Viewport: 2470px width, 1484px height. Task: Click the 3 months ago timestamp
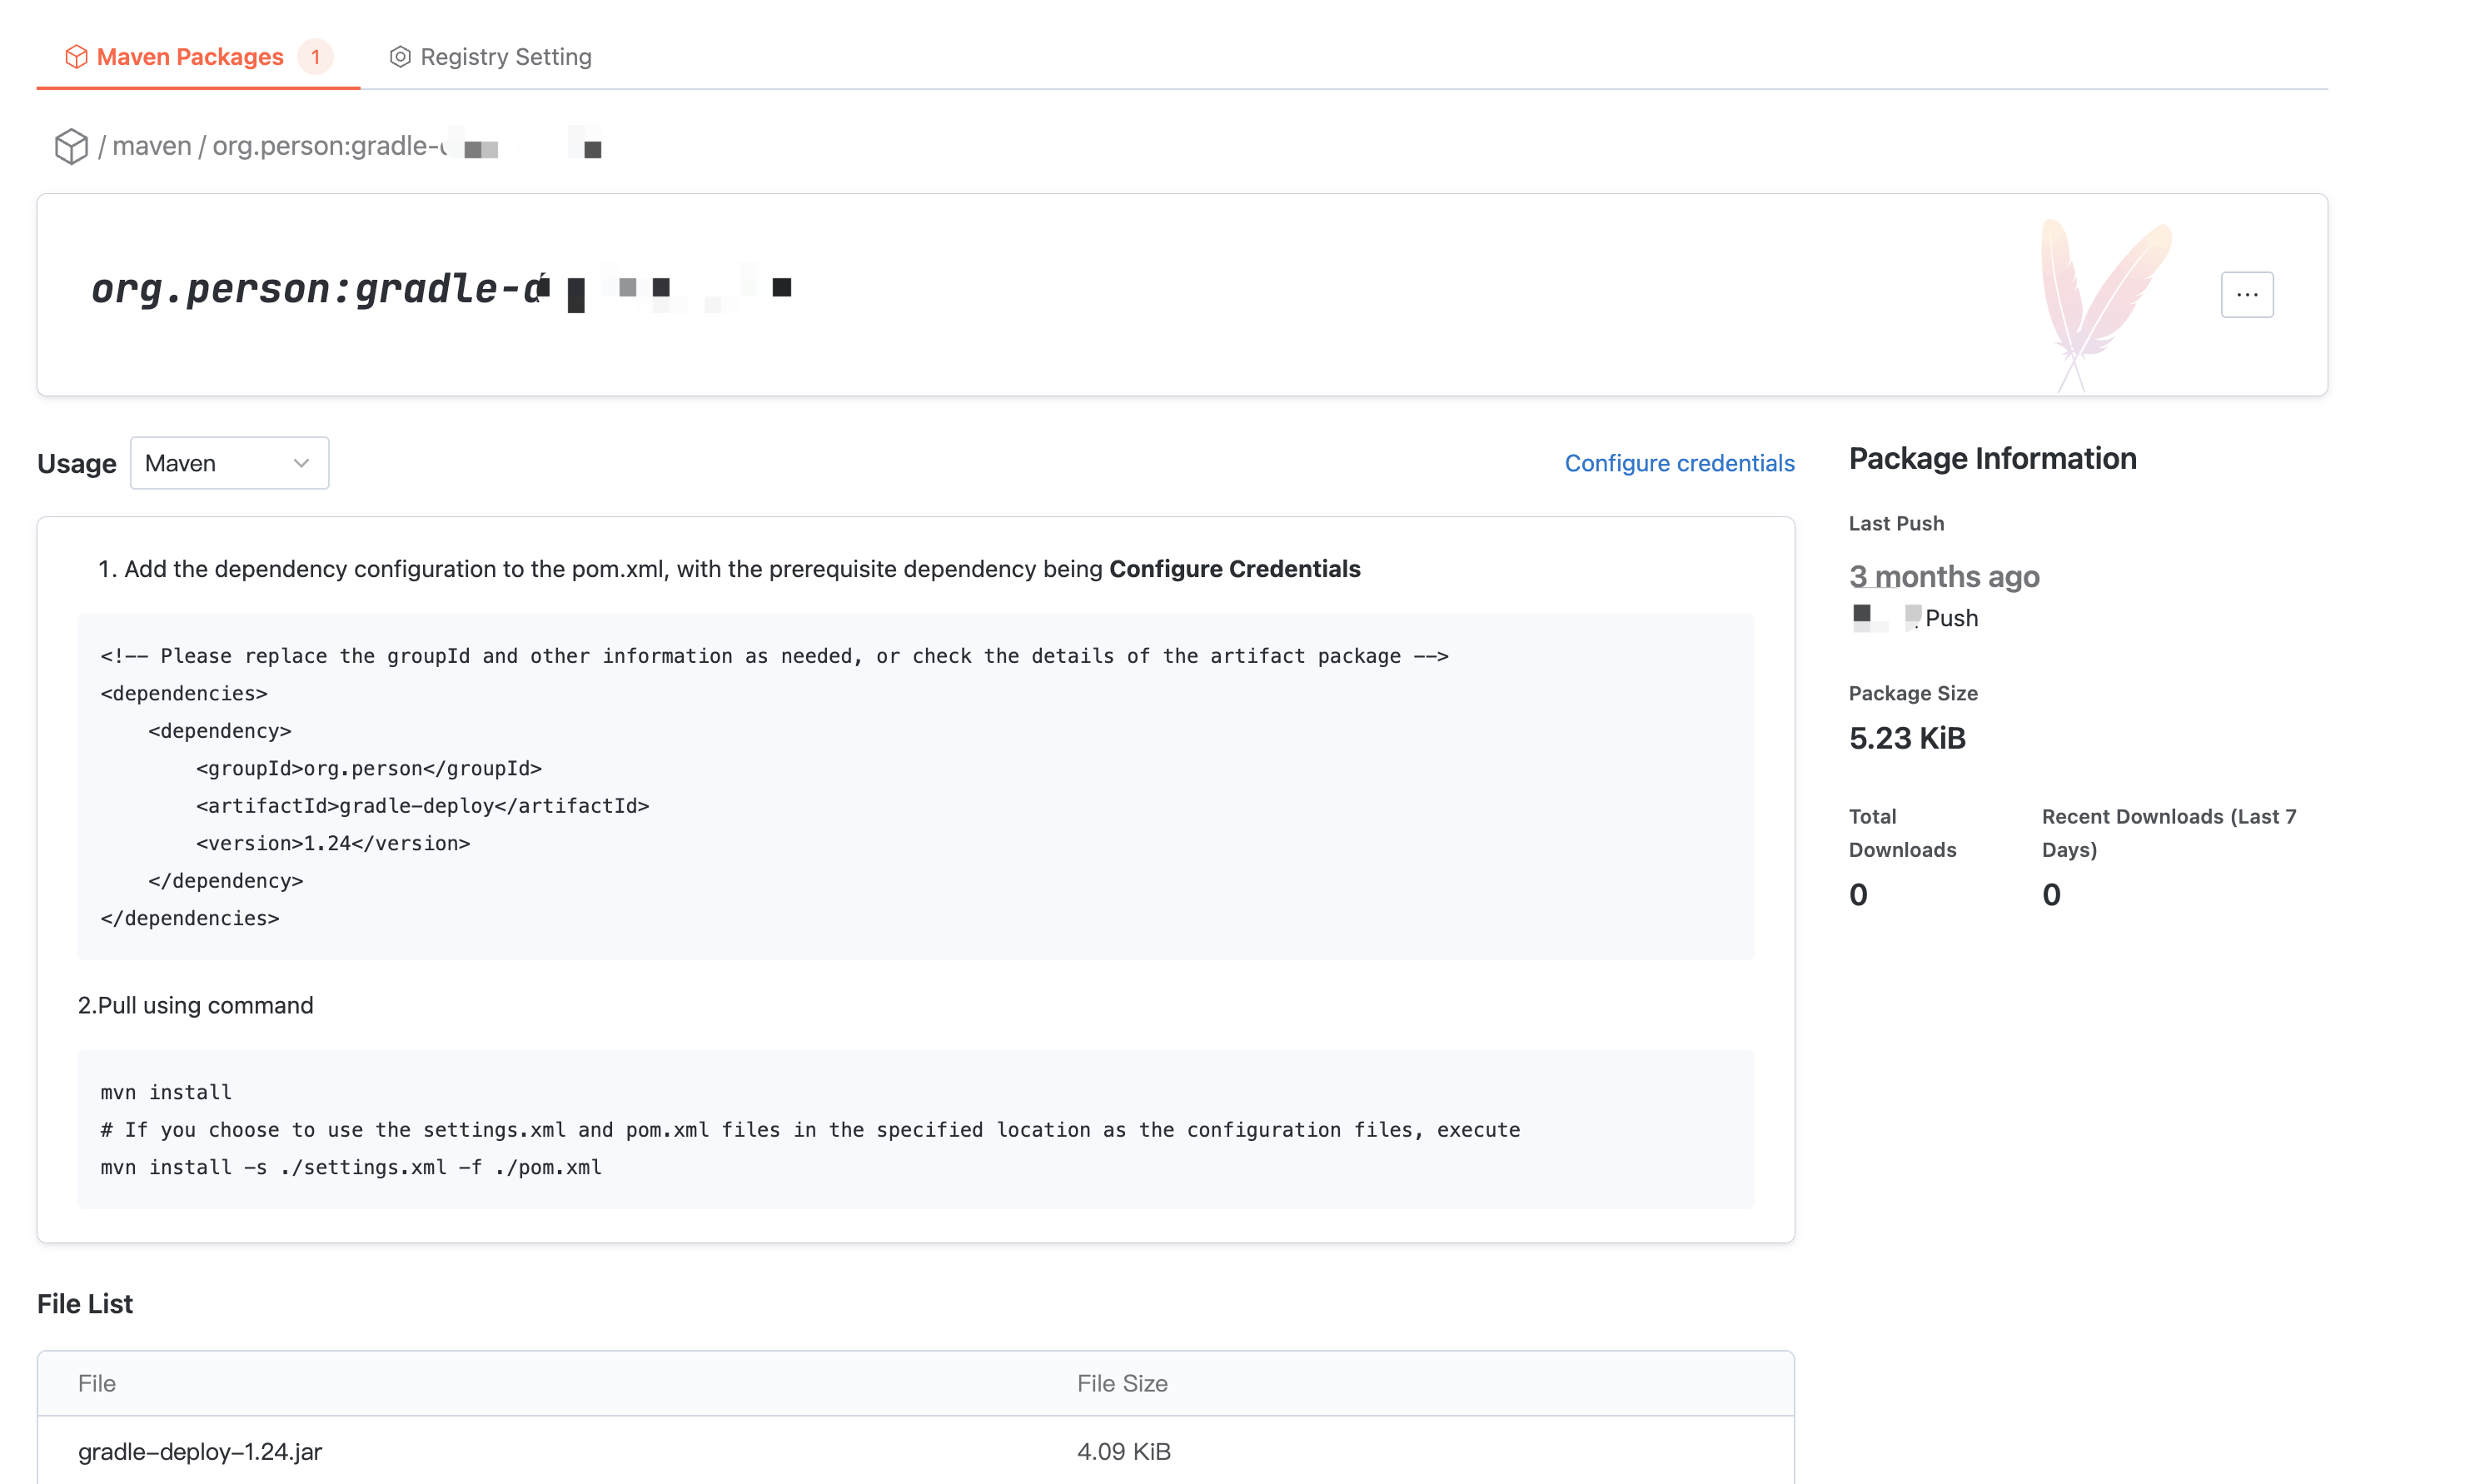pyautogui.click(x=1943, y=576)
